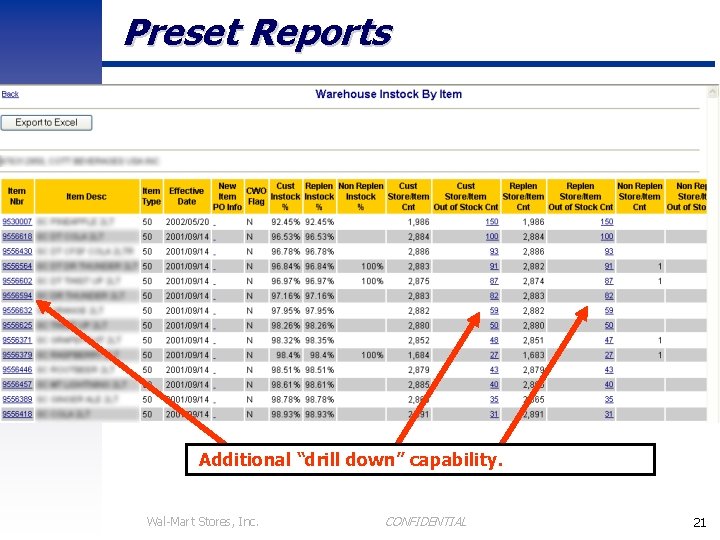Select Cust Instock 96.53% cell
This screenshot has width=720, height=540.
point(285,236)
